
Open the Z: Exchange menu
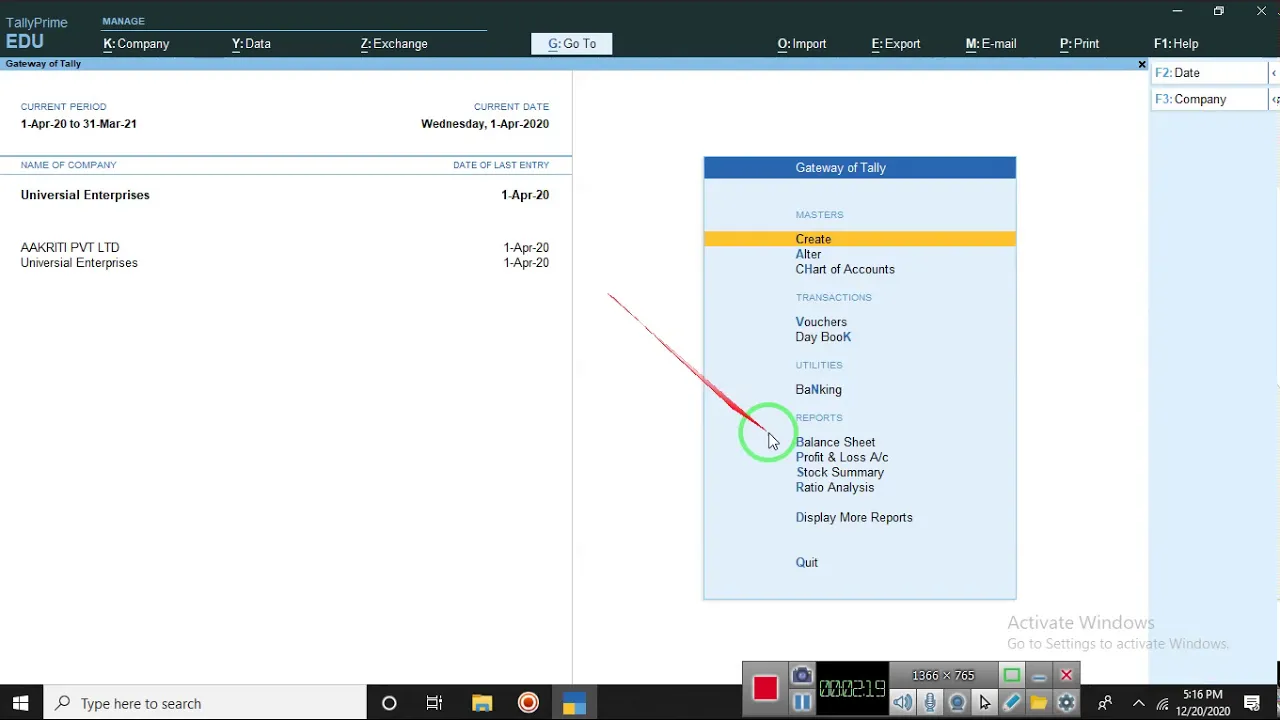tap(394, 43)
